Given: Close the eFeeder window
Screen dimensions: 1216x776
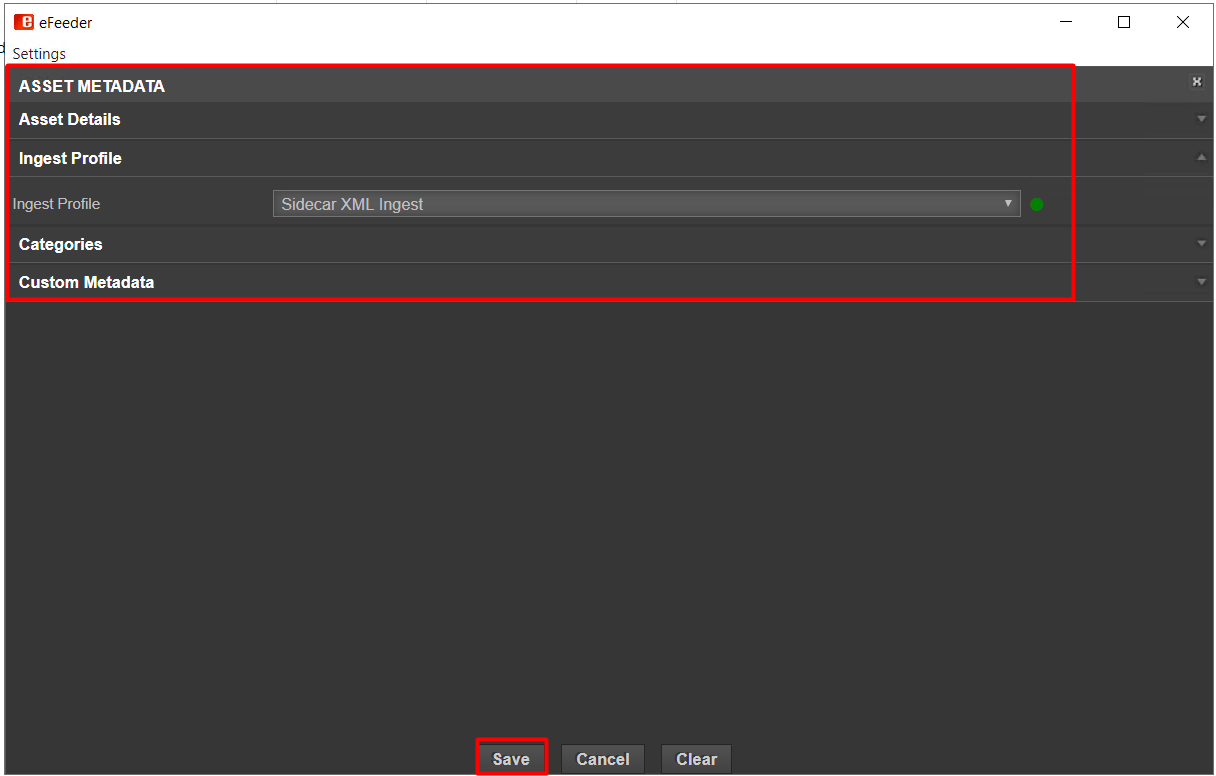Looking at the screenshot, I should click(x=1183, y=22).
